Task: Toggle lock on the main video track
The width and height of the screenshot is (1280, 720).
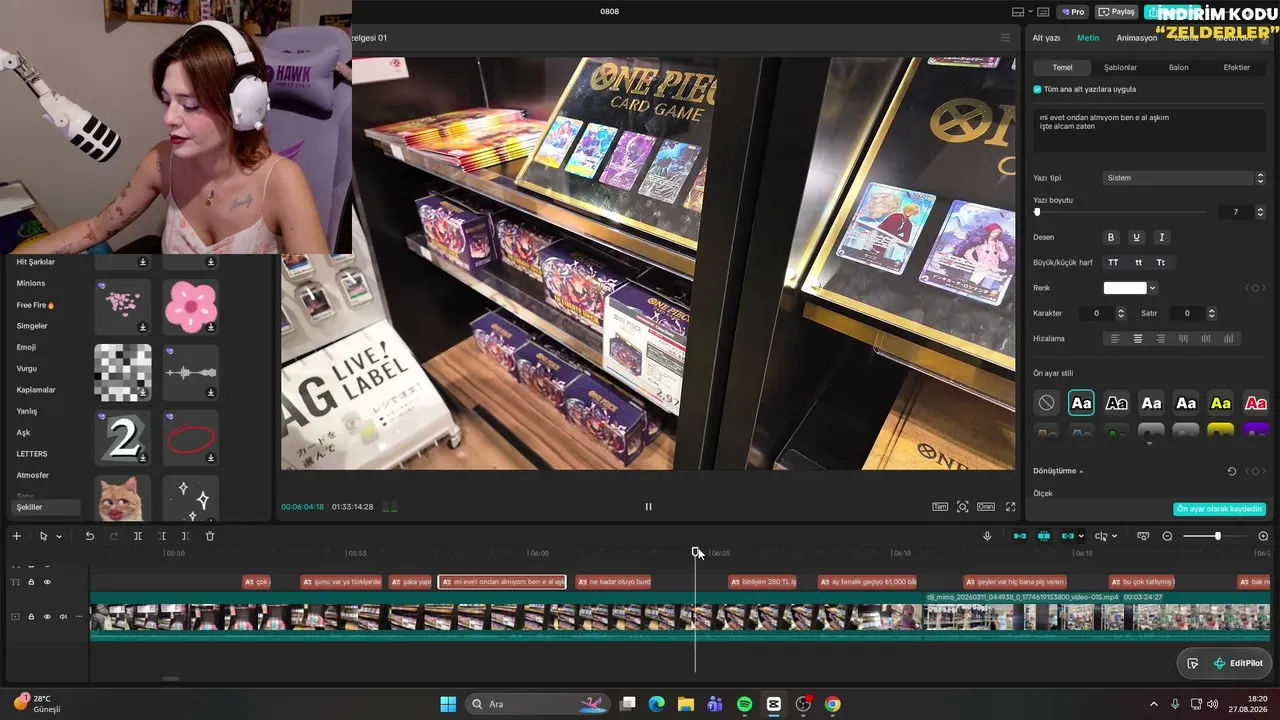Action: click(31, 617)
